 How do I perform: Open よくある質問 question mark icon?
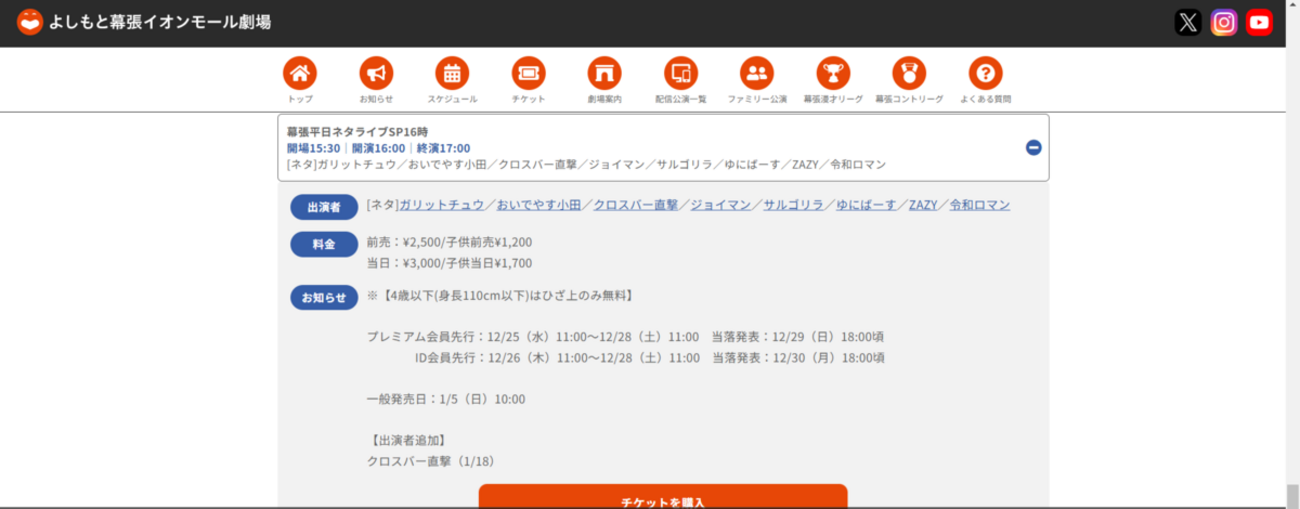[986, 73]
